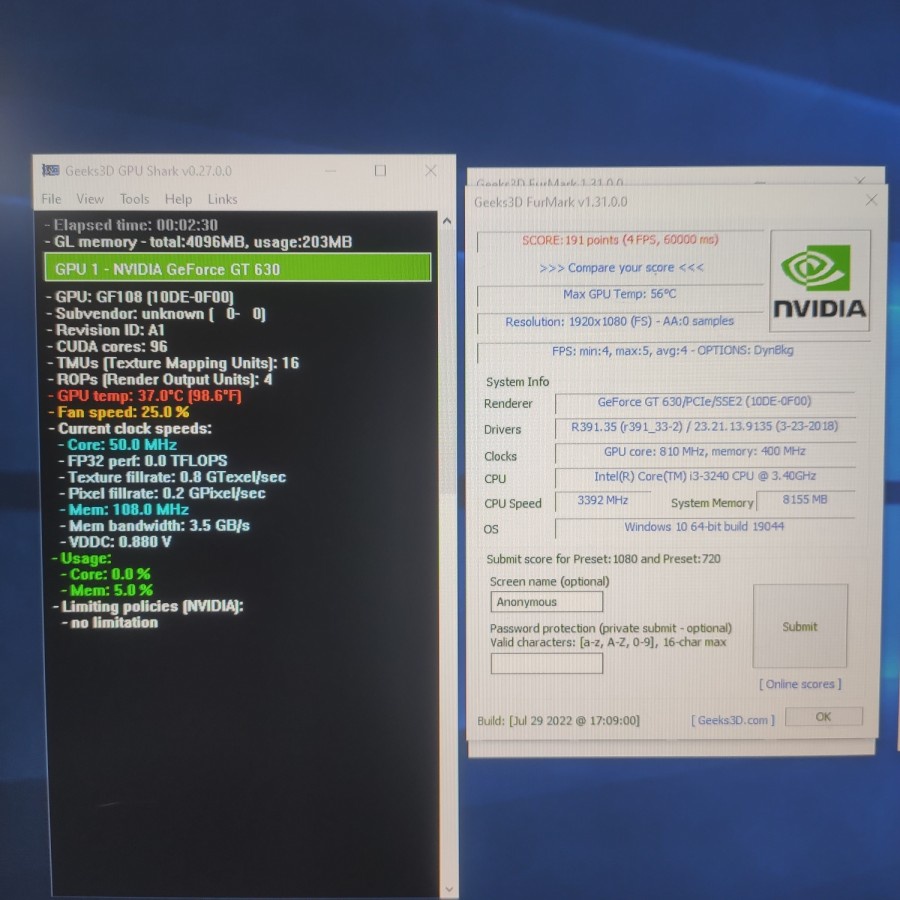
Task: Close the background FurMark window
Action: click(x=861, y=180)
